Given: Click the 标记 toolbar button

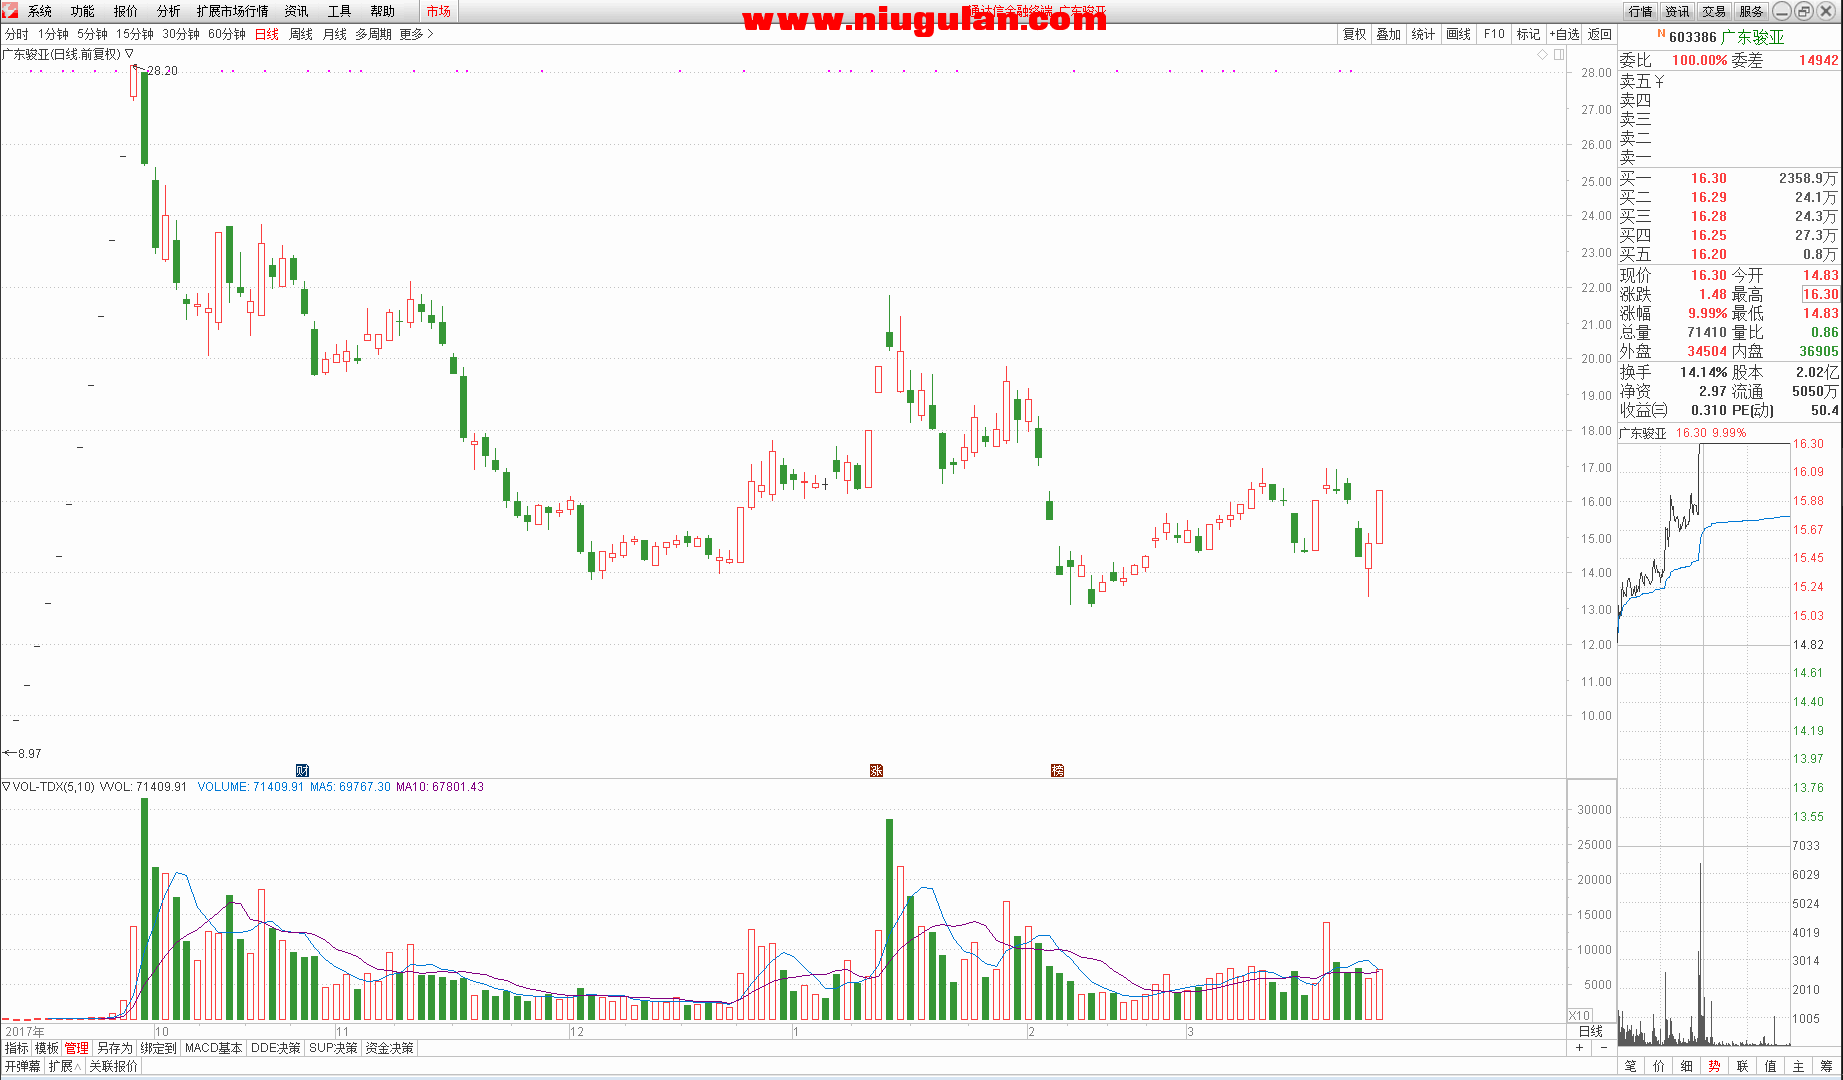Looking at the screenshot, I should click(1529, 34).
